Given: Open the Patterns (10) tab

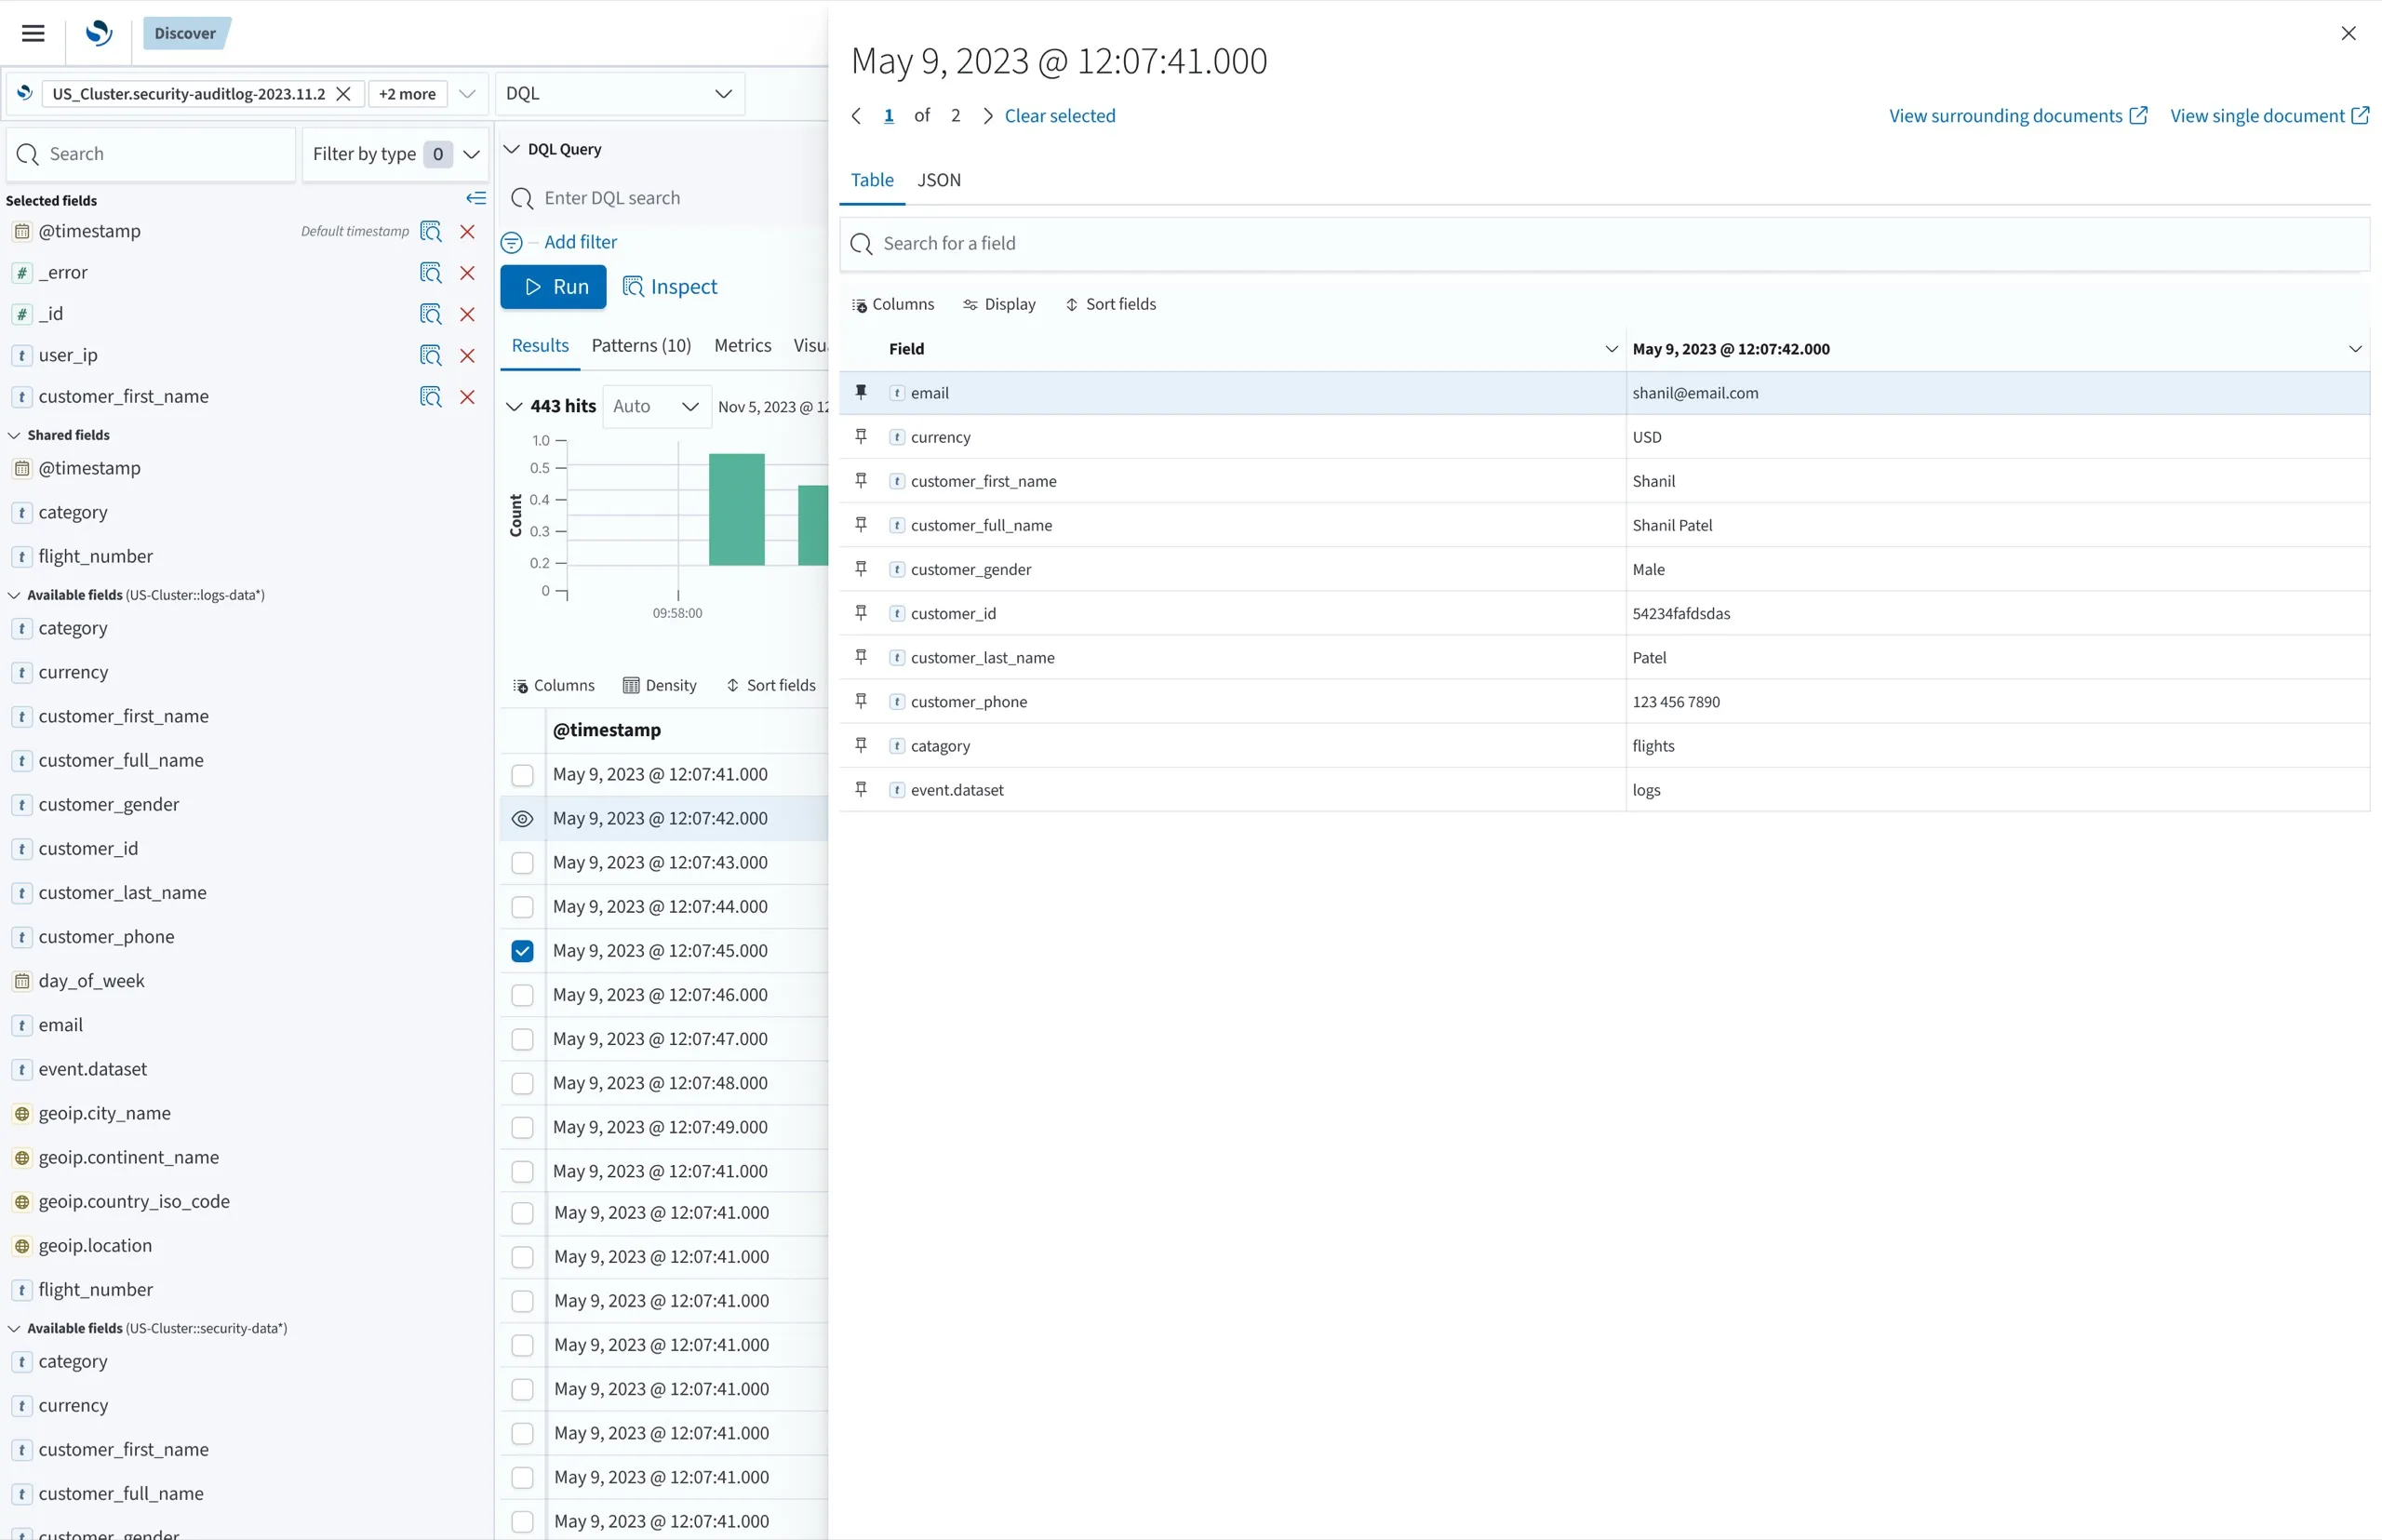Looking at the screenshot, I should 641,345.
